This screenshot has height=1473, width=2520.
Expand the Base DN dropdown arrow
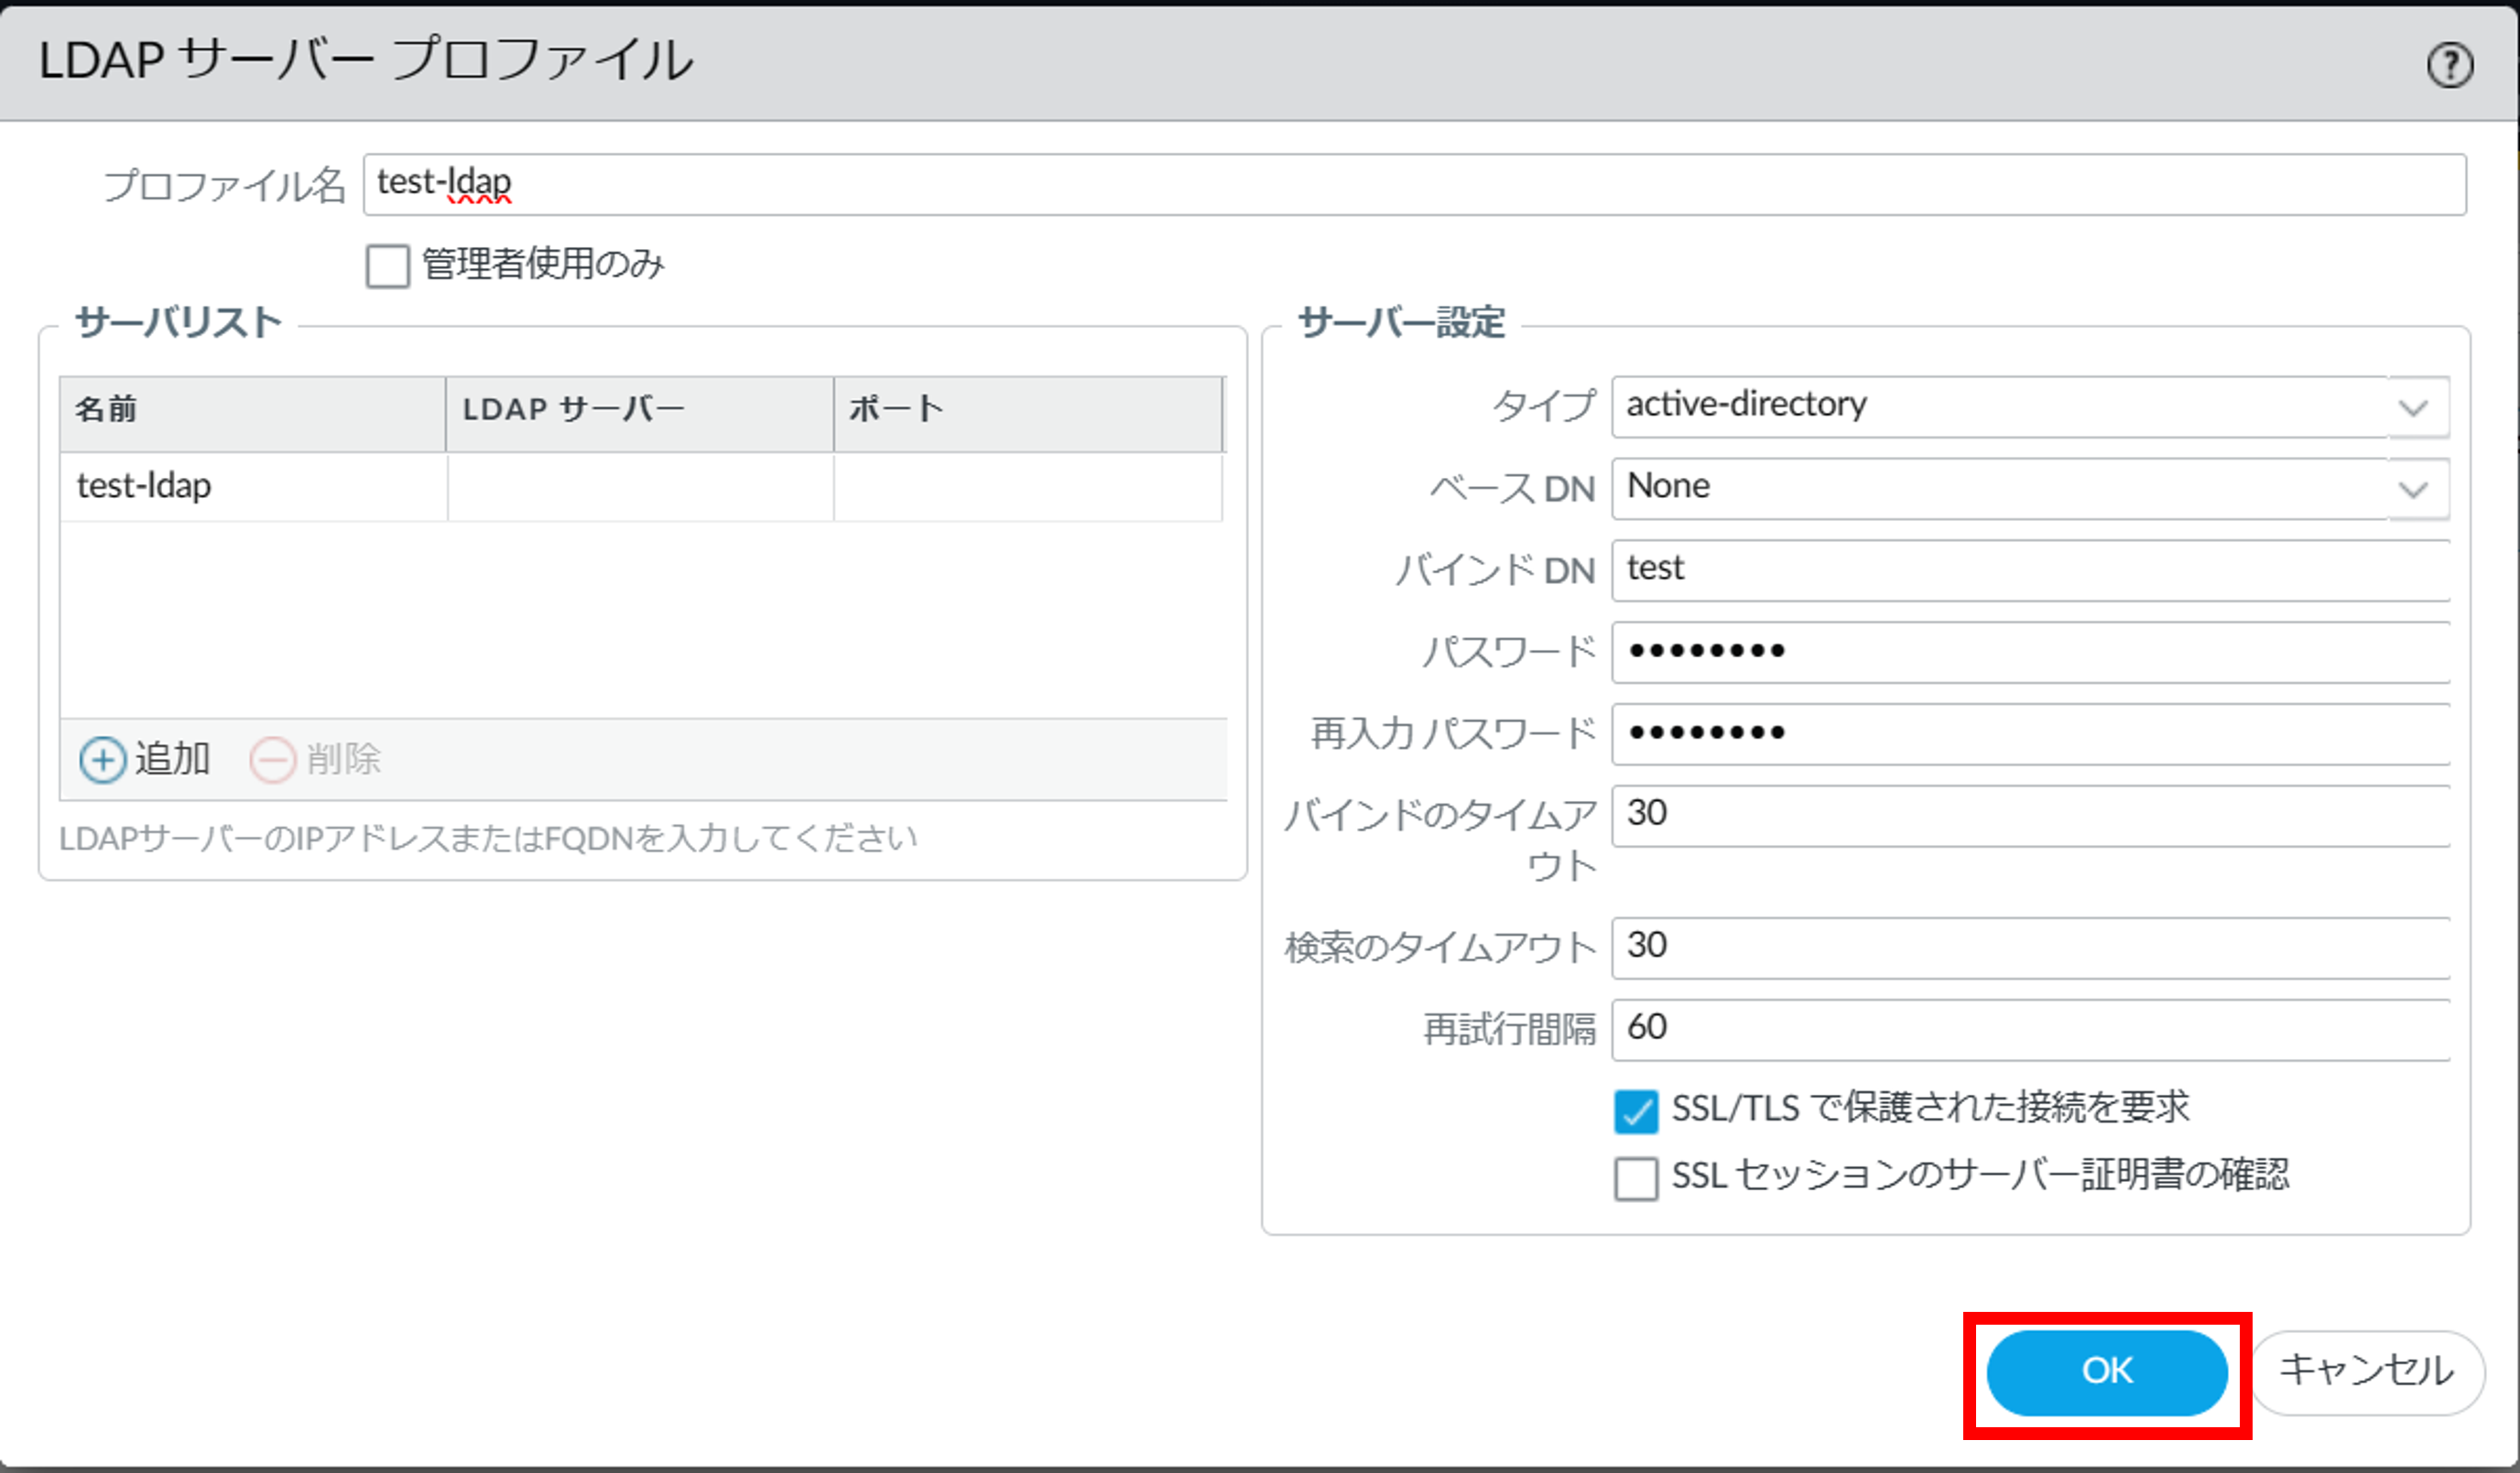pyautogui.click(x=2412, y=490)
